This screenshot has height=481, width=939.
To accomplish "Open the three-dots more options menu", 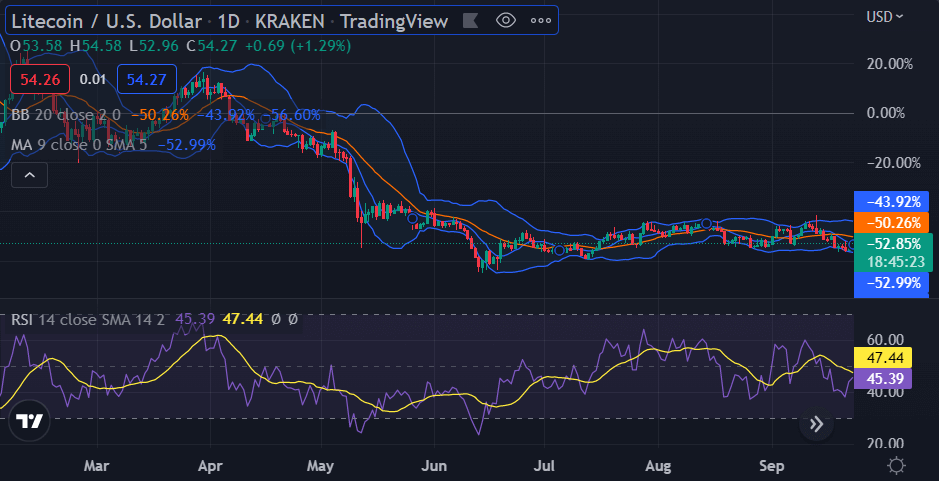I will [x=541, y=22].
